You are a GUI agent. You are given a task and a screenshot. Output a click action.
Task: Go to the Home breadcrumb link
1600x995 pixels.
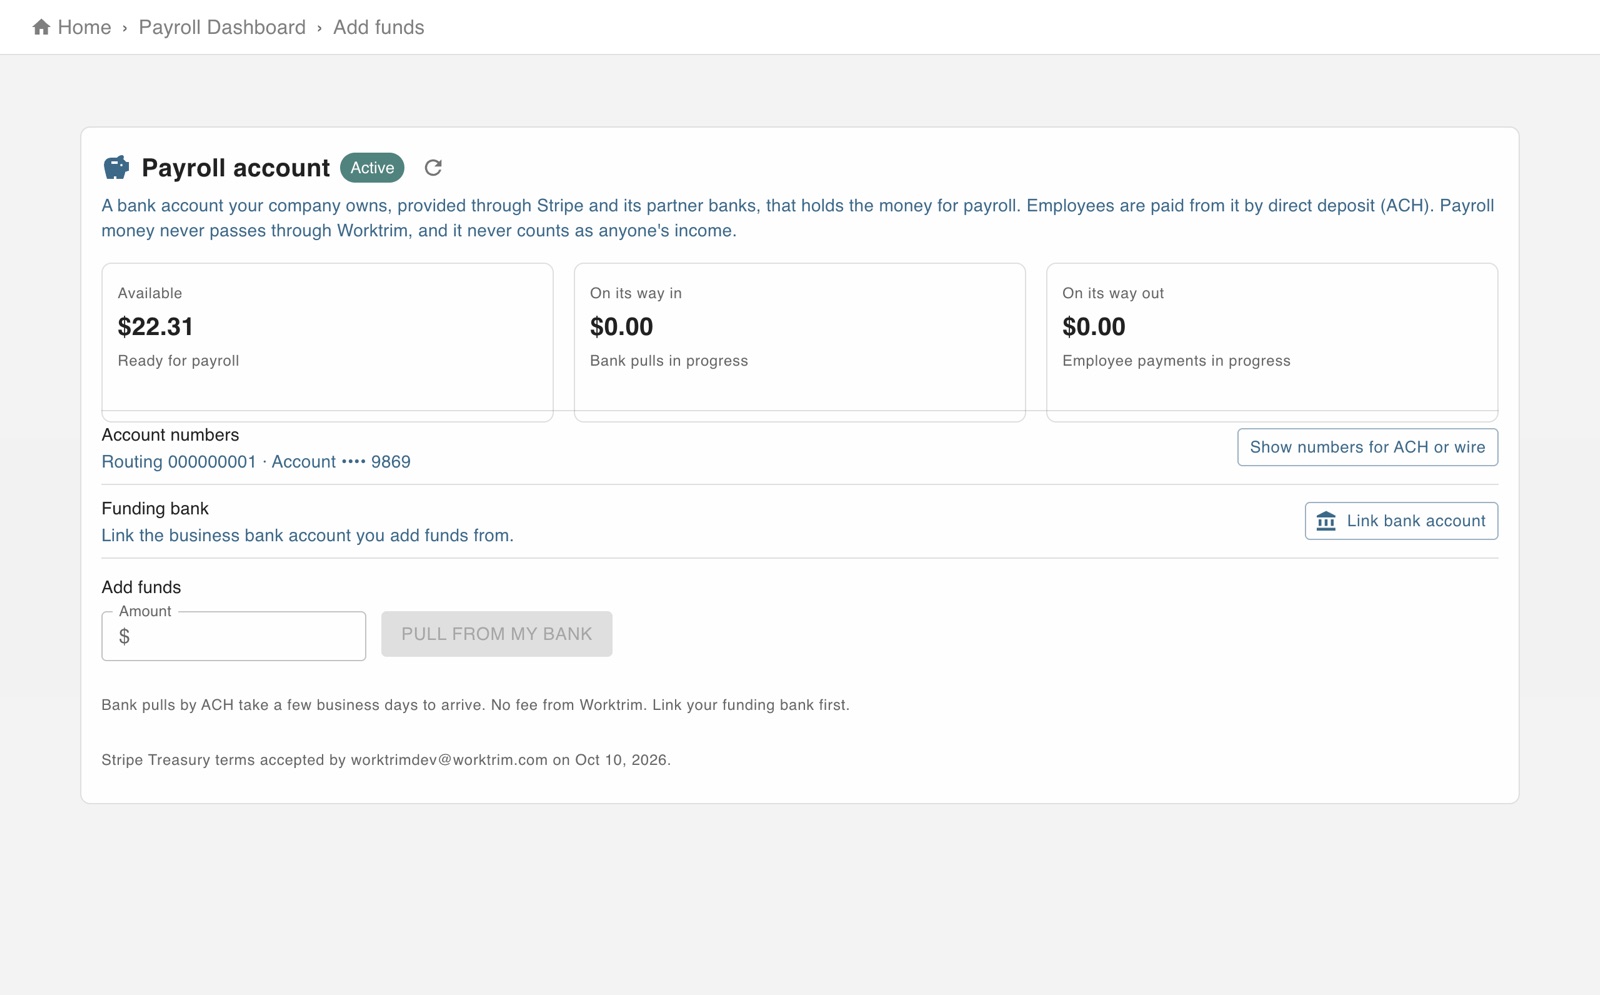point(84,27)
